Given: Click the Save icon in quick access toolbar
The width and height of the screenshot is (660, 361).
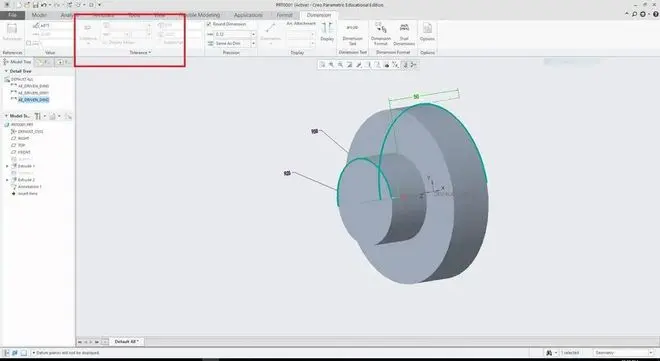Looking at the screenshot, I should click(35, 5).
